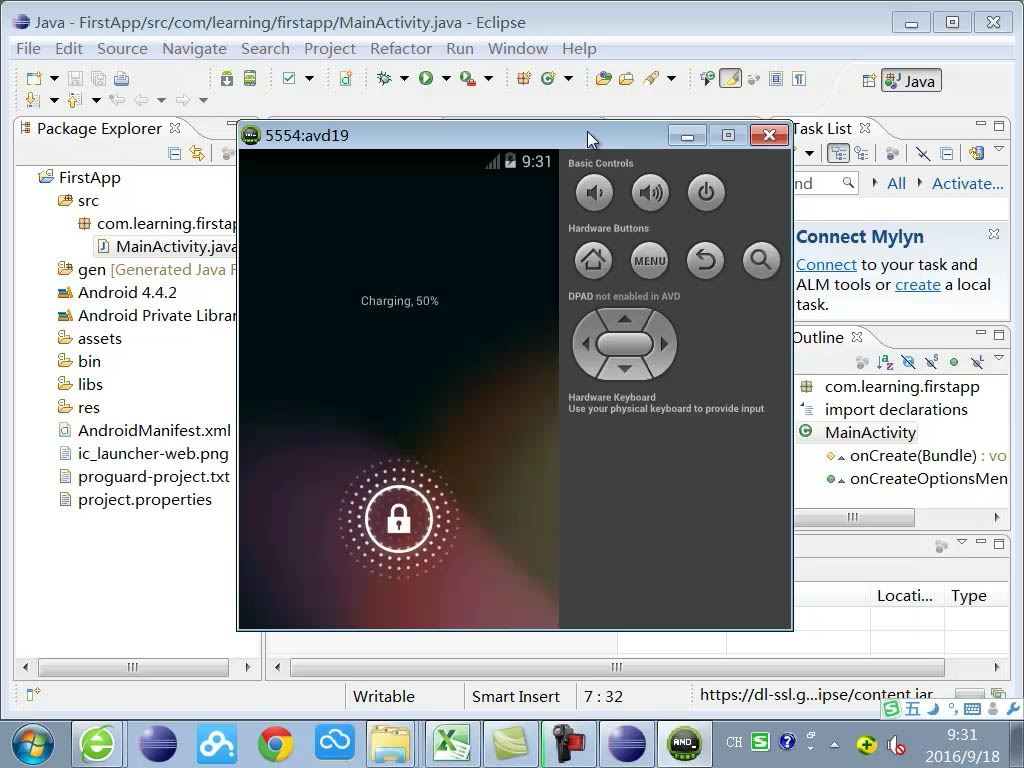
Task: Tap the emulator Back hardware button
Action: (705, 260)
